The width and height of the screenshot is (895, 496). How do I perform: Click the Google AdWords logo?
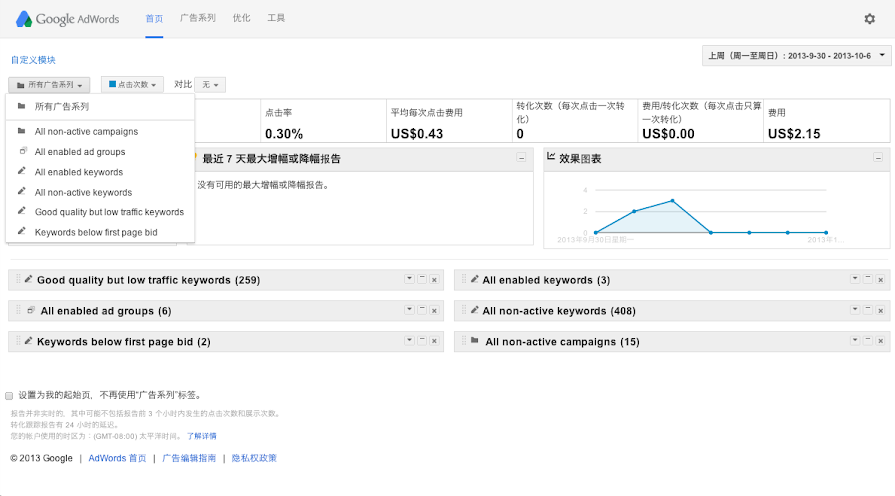pos(66,19)
